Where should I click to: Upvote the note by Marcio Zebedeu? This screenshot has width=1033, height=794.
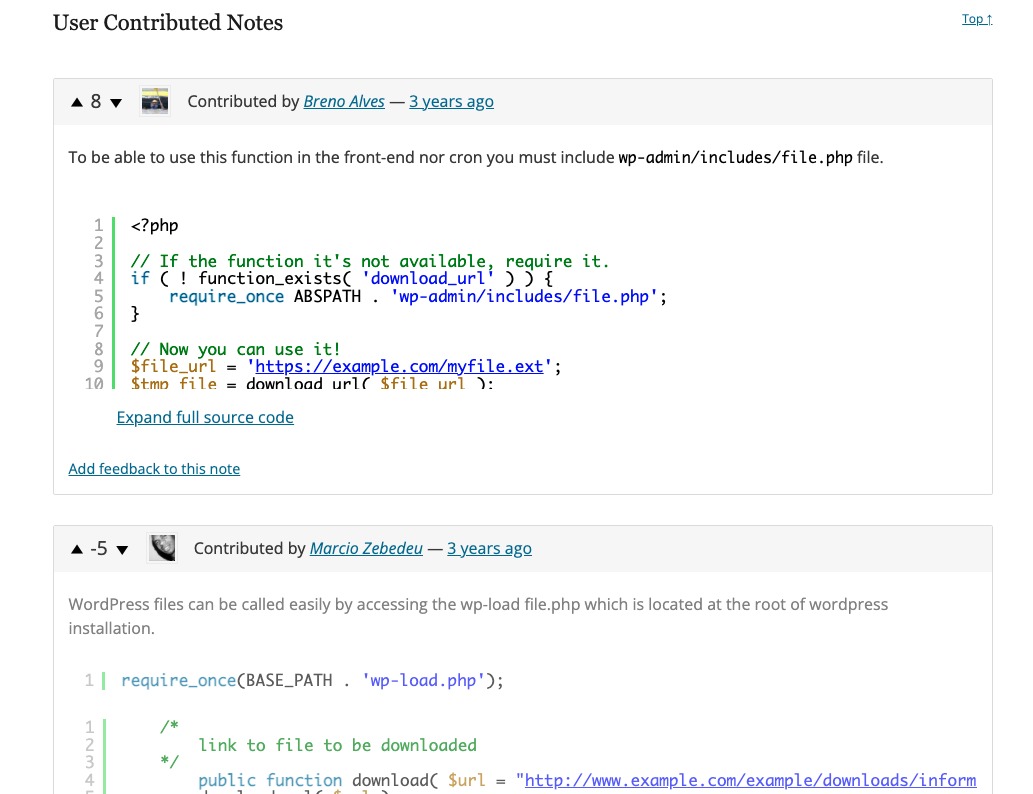[x=76, y=549]
